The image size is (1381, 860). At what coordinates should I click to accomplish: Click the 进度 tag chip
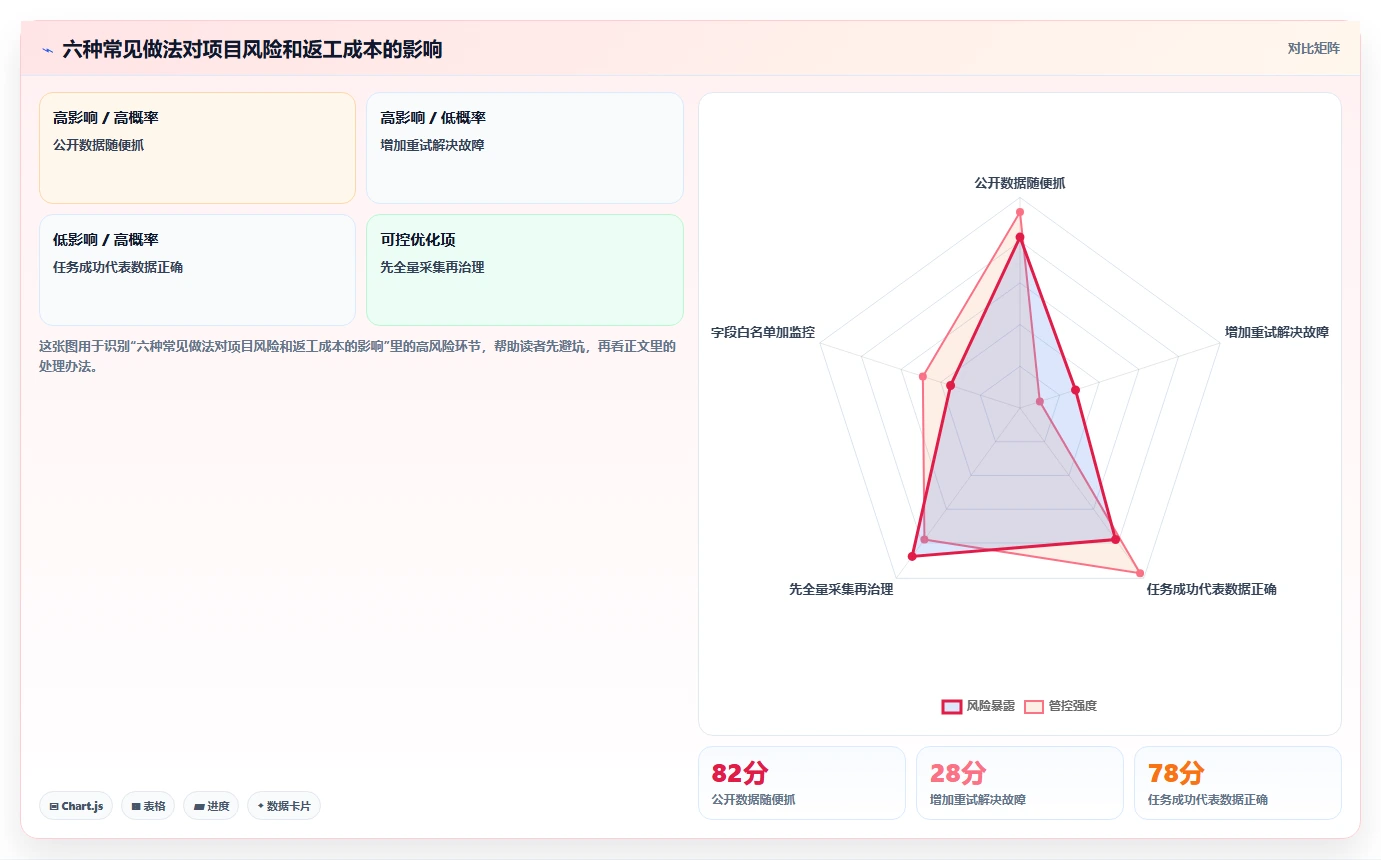211,806
